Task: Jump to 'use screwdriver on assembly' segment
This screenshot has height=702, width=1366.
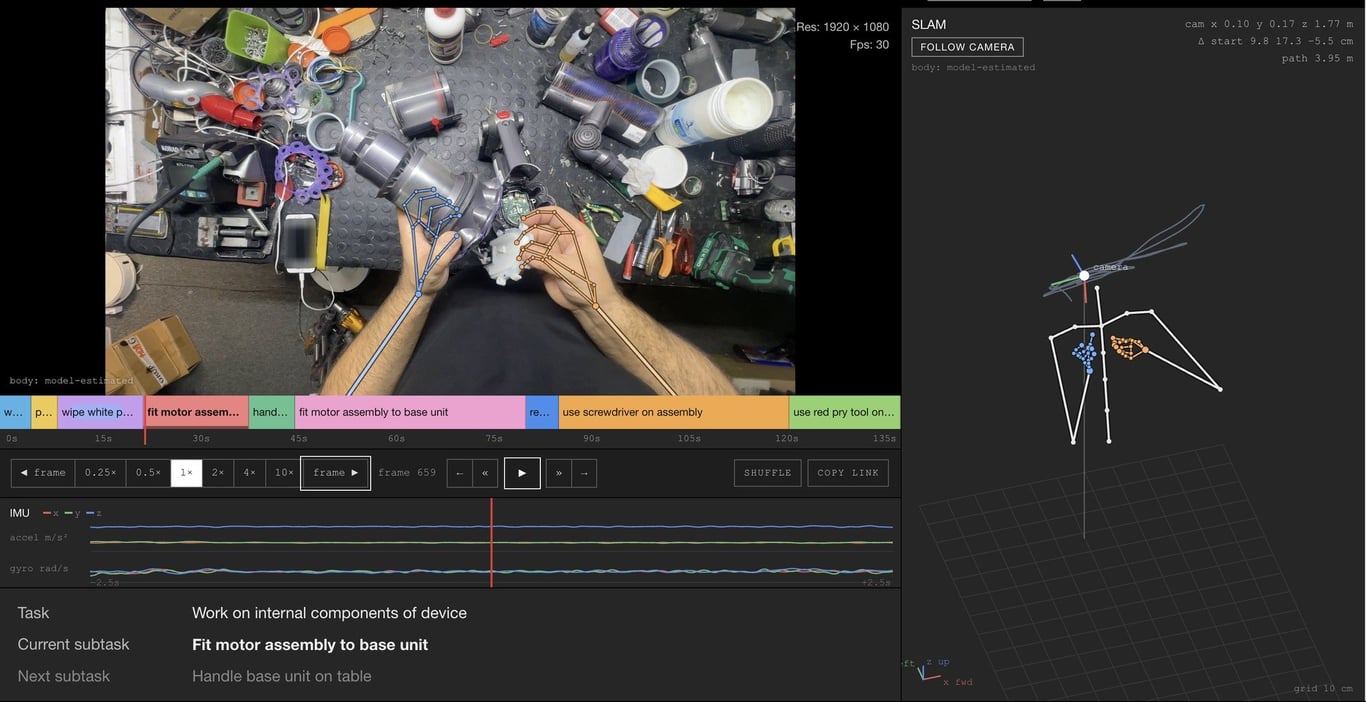Action: 674,412
